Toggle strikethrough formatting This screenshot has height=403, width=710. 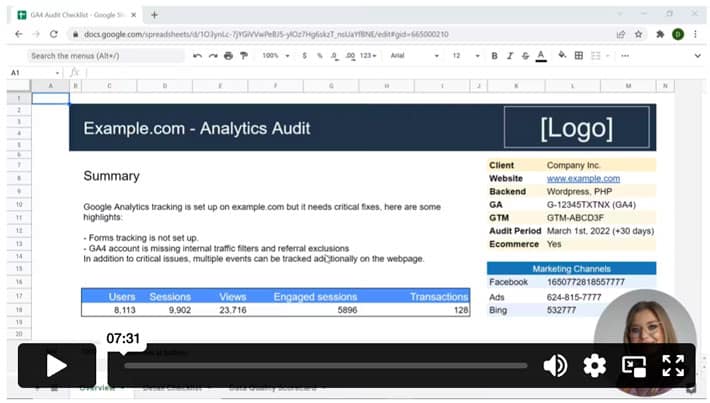[x=525, y=56]
